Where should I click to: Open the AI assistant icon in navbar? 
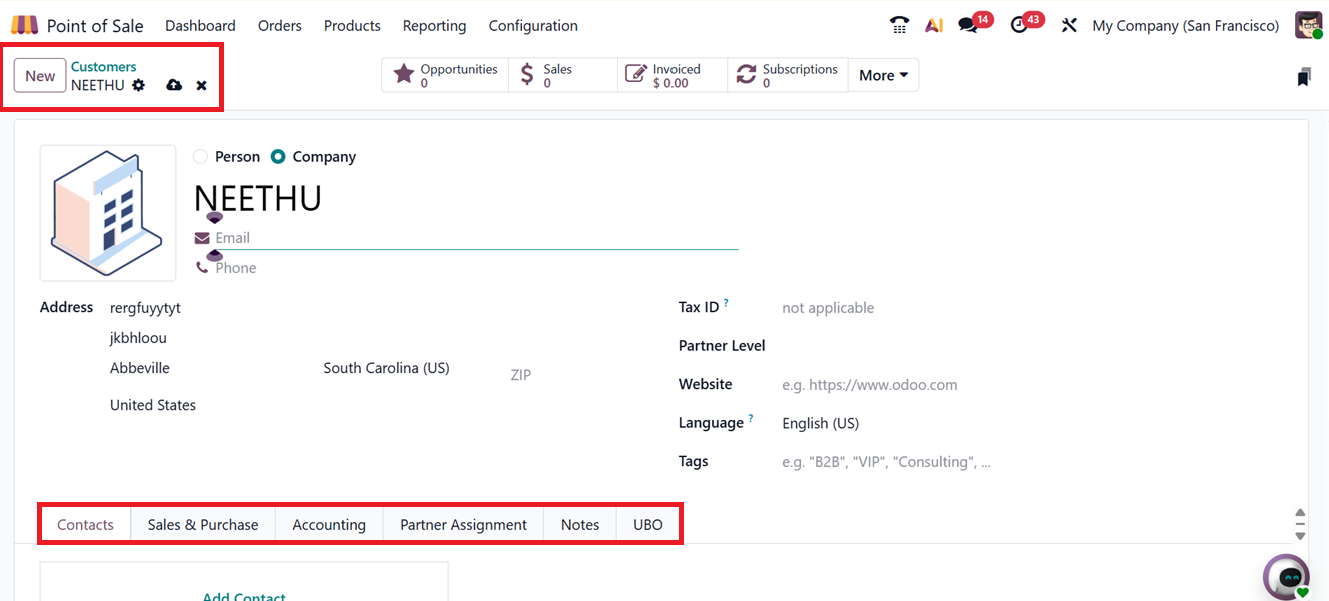coord(934,25)
